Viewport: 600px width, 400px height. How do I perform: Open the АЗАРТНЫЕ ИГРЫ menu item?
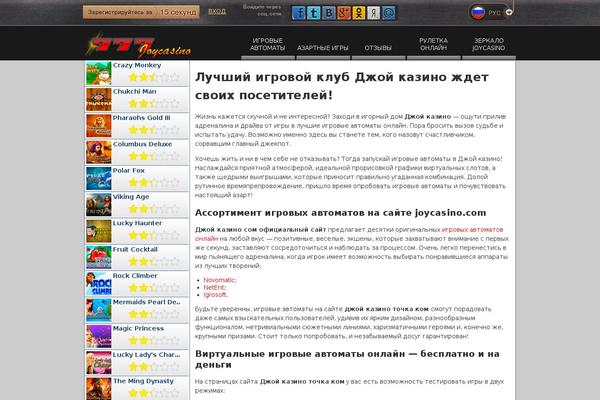[x=323, y=48]
